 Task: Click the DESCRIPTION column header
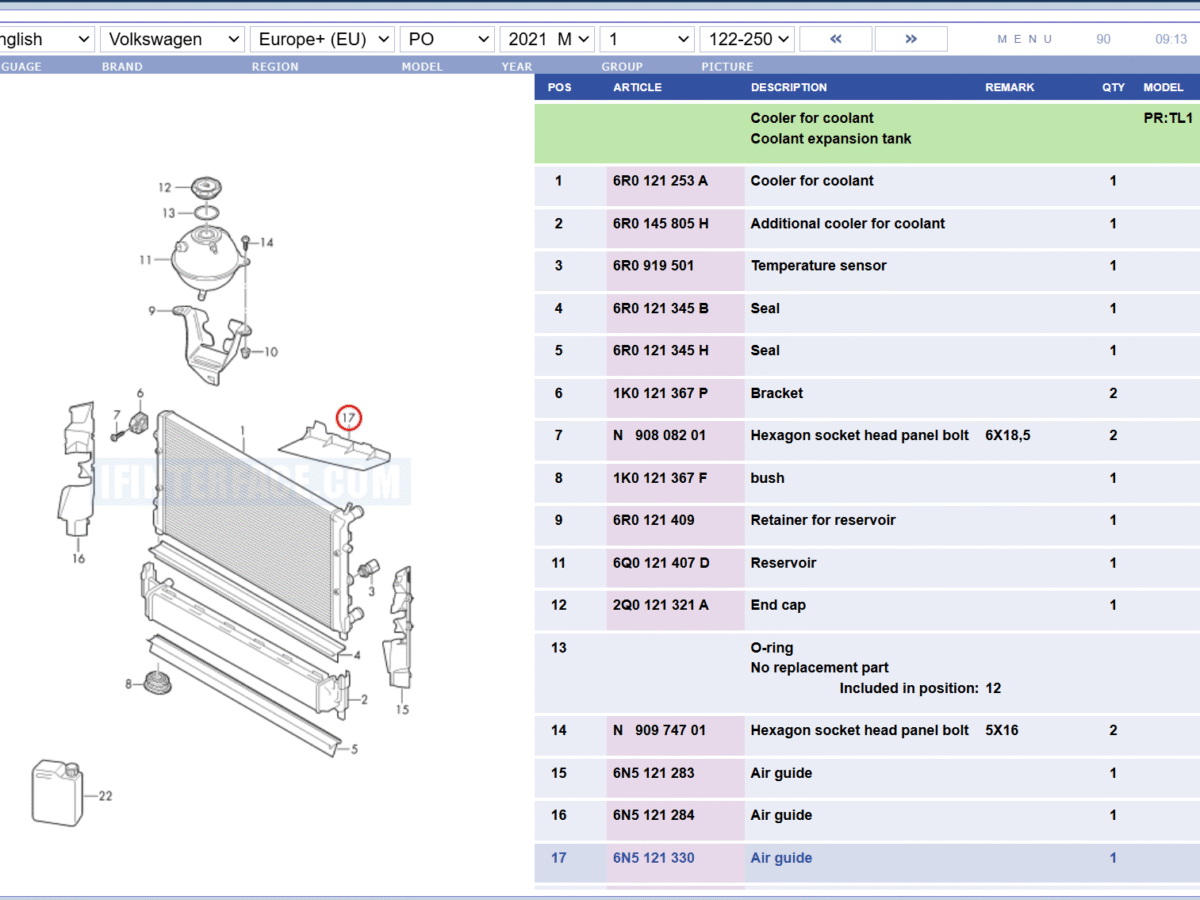click(789, 87)
